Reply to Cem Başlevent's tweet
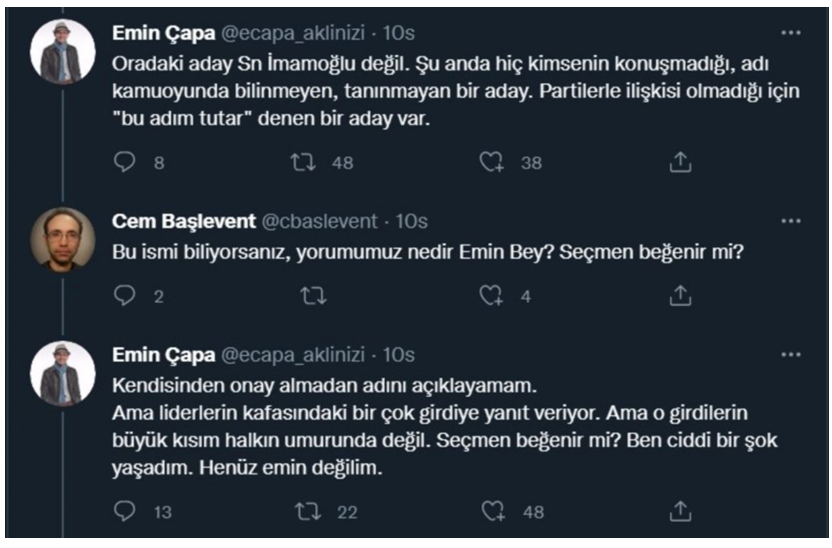The height and width of the screenshot is (548, 832). 125,295
